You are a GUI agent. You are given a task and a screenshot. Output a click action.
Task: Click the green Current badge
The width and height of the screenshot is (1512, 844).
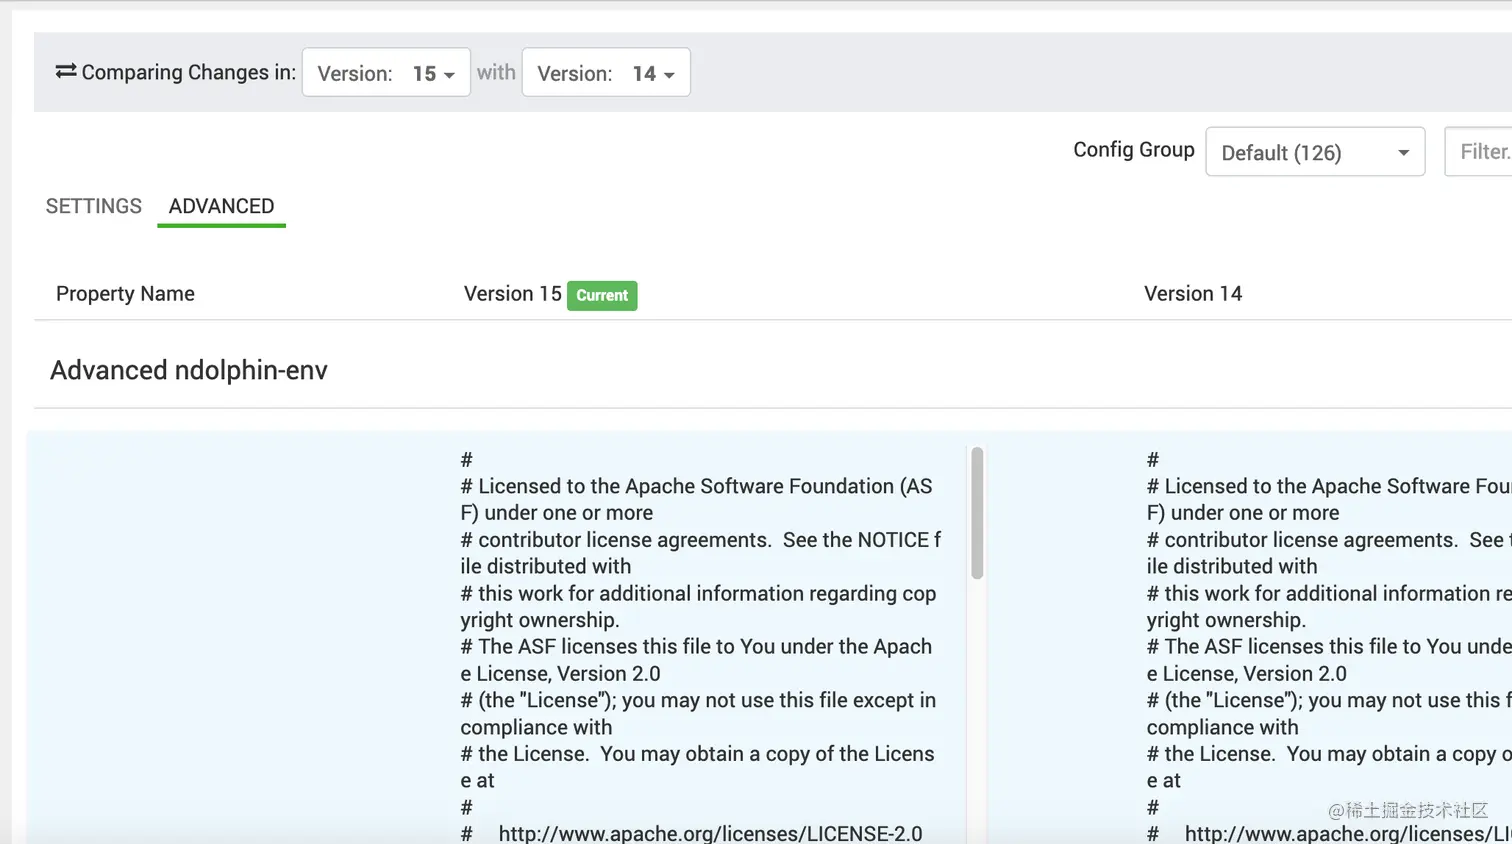[602, 295]
